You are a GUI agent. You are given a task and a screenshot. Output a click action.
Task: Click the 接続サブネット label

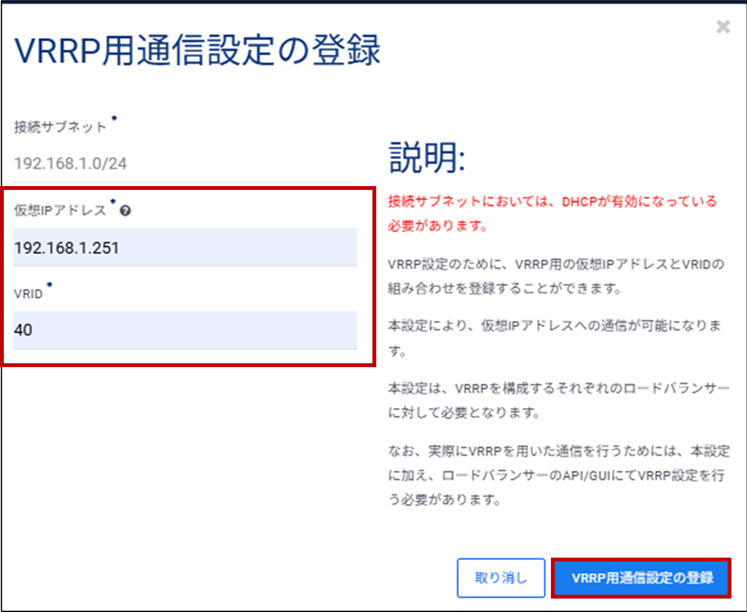[x=60, y=128]
